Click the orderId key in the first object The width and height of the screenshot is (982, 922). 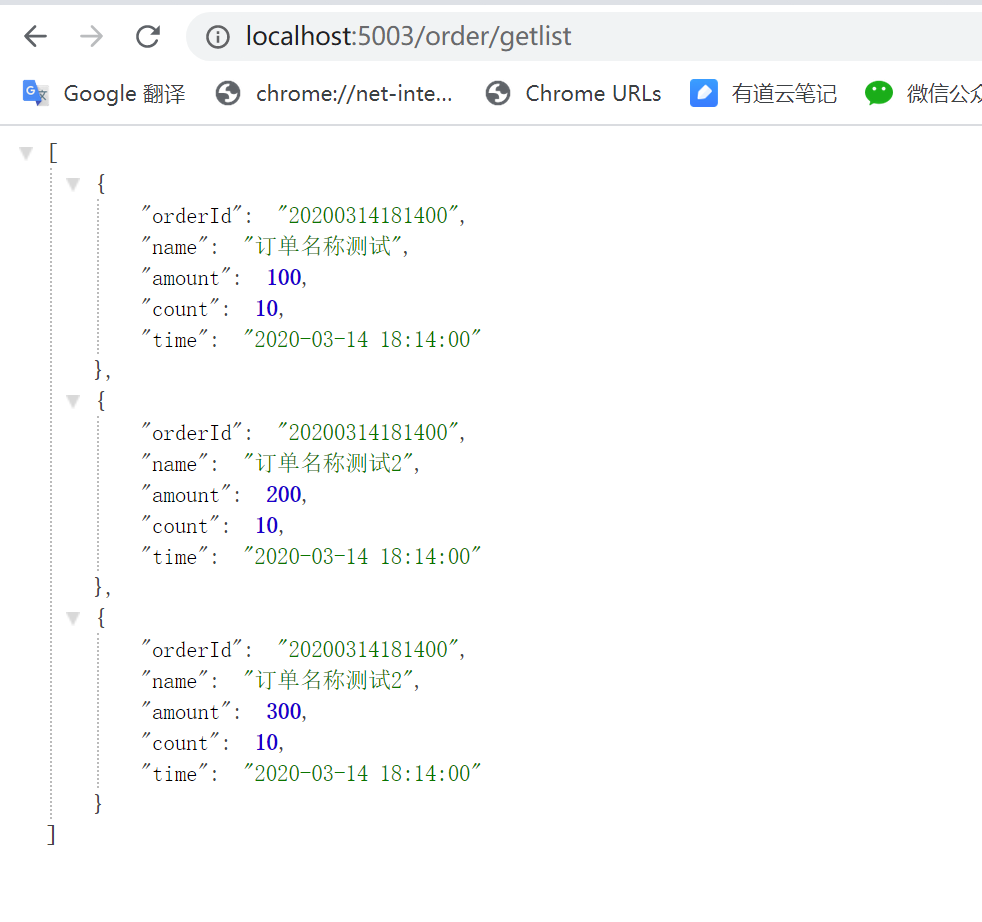[x=190, y=214]
